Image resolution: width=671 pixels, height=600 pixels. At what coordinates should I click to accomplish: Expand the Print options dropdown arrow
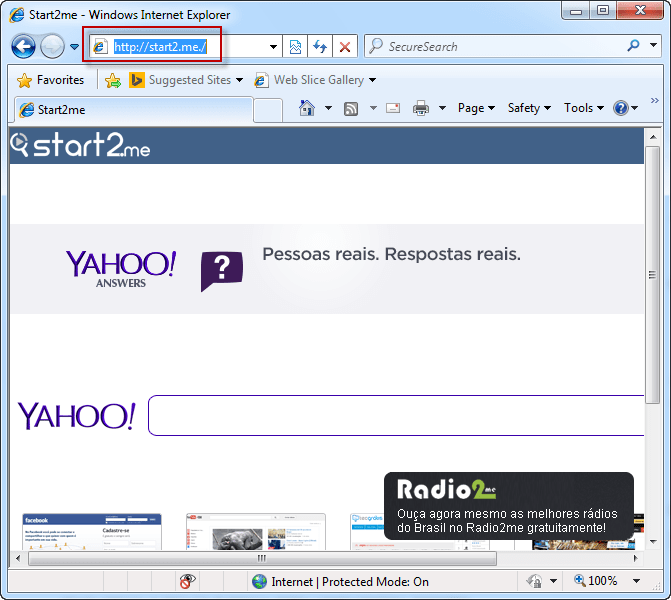[x=442, y=108]
